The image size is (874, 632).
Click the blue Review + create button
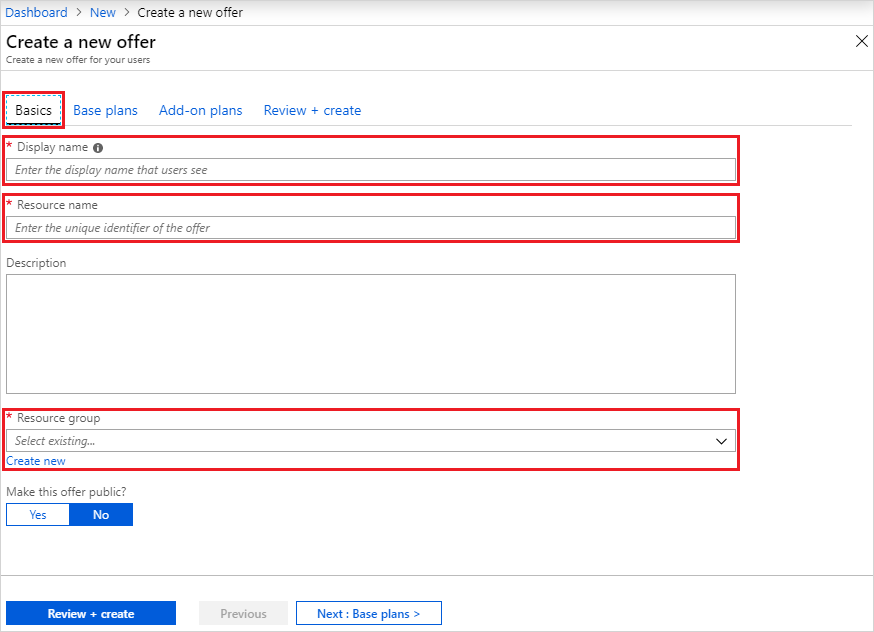tap(90, 612)
